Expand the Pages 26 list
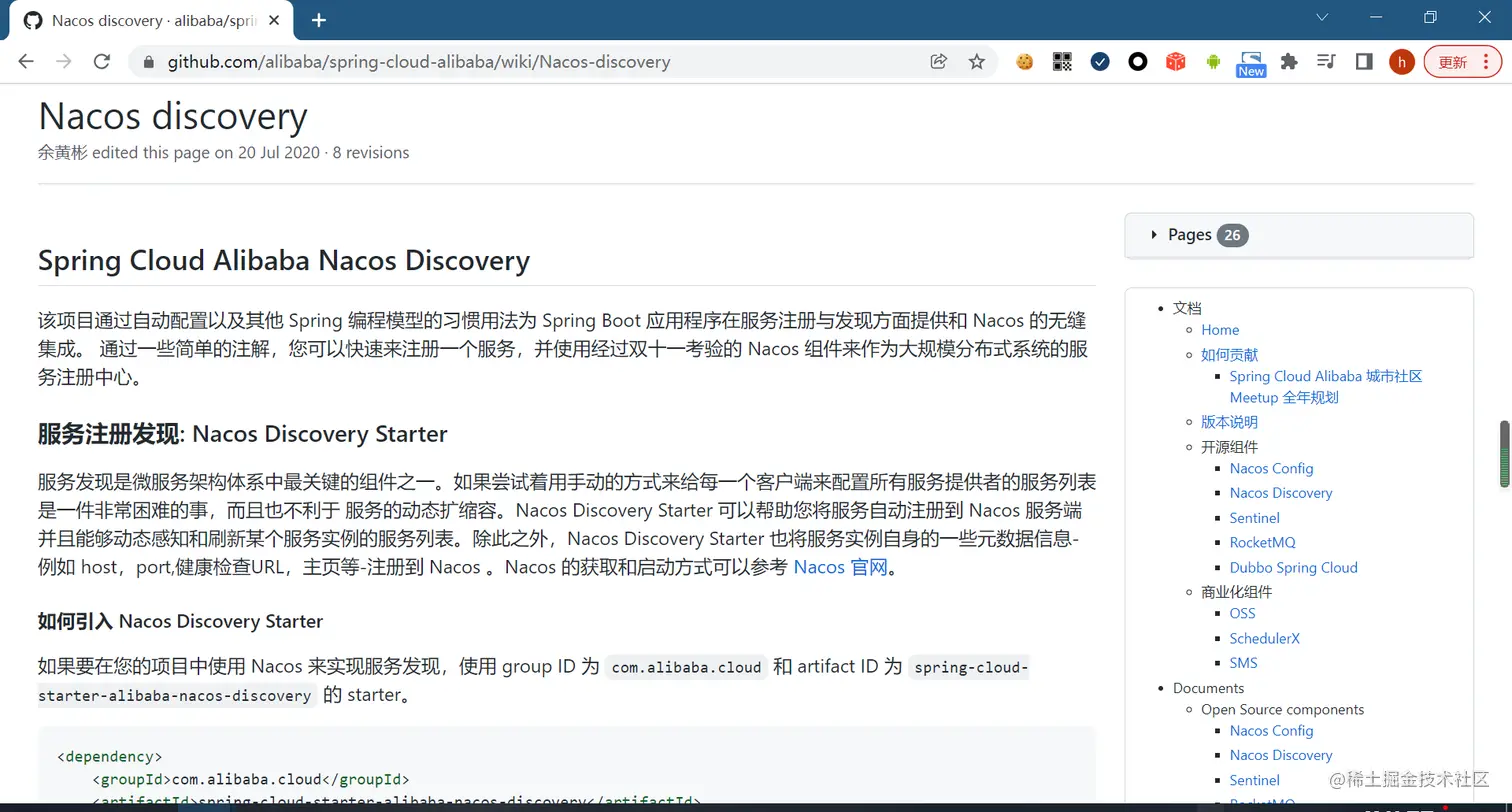 pyautogui.click(x=1299, y=235)
